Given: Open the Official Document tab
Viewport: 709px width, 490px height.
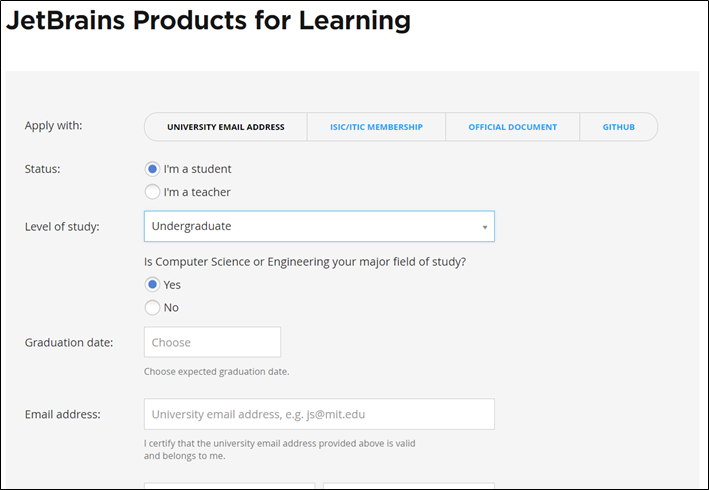Looking at the screenshot, I should pyautogui.click(x=512, y=127).
